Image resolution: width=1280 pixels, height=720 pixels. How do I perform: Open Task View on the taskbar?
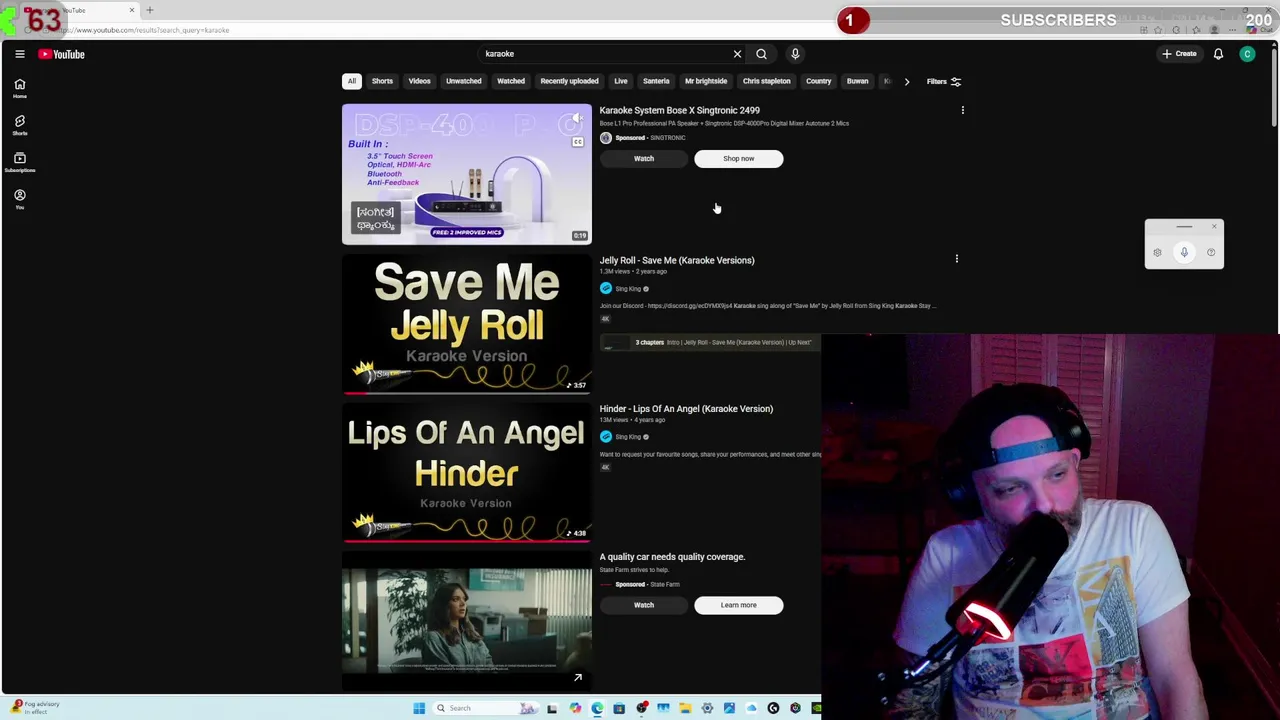552,708
